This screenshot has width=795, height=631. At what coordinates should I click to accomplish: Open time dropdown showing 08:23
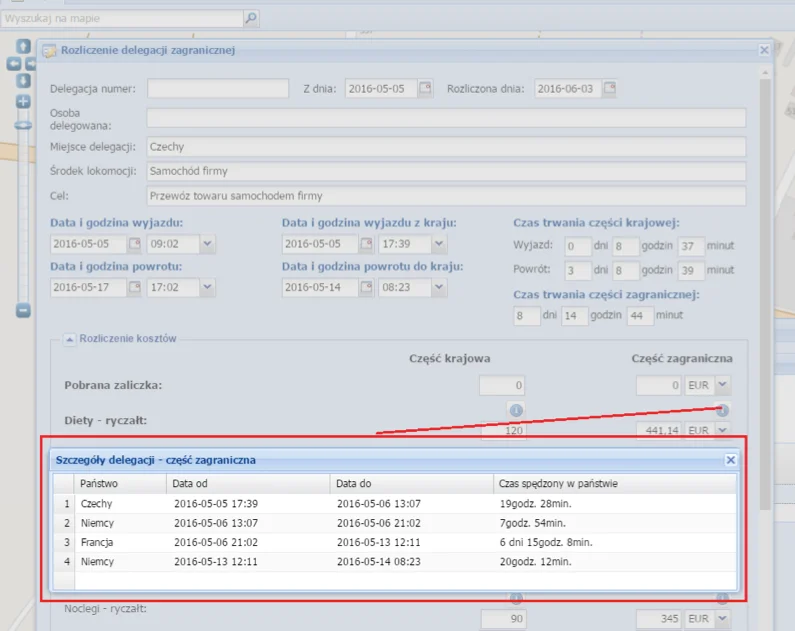[x=439, y=287]
